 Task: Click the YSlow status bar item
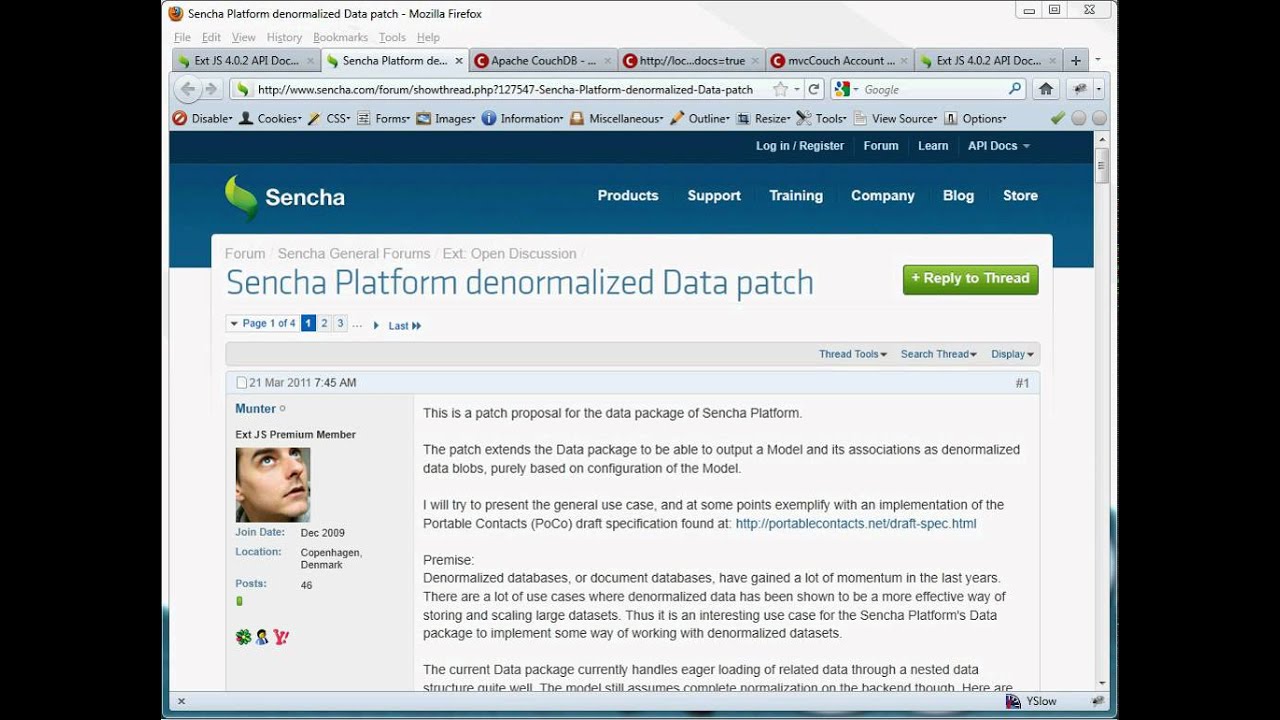tap(1032, 701)
